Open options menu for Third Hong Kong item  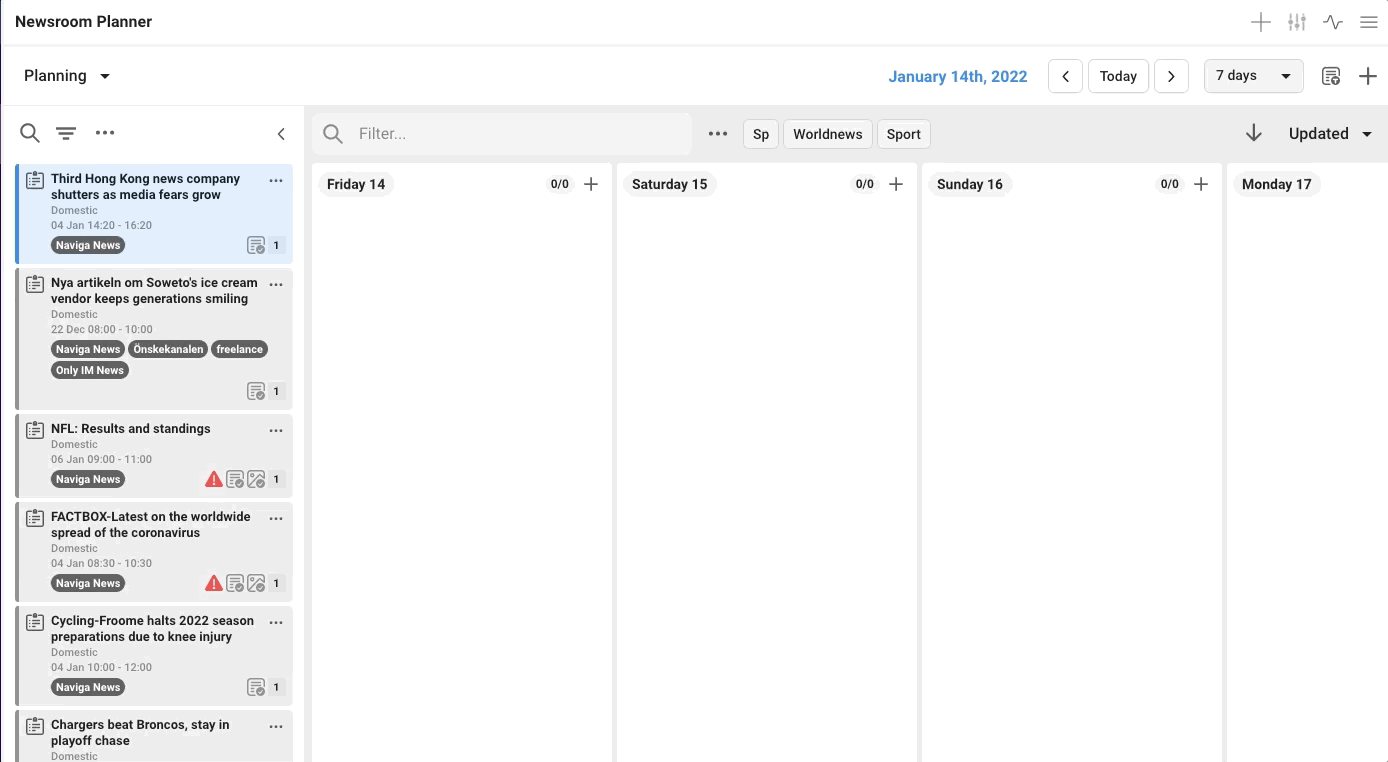click(x=276, y=181)
